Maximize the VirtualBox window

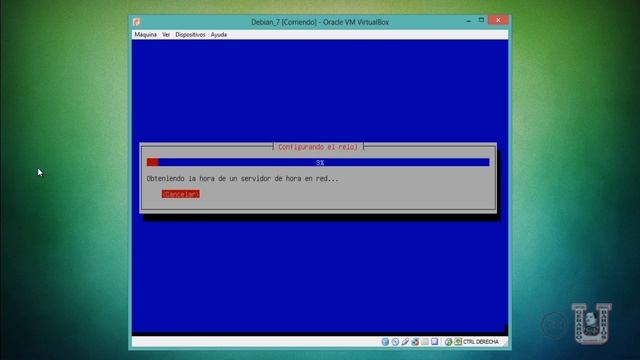coord(481,20)
